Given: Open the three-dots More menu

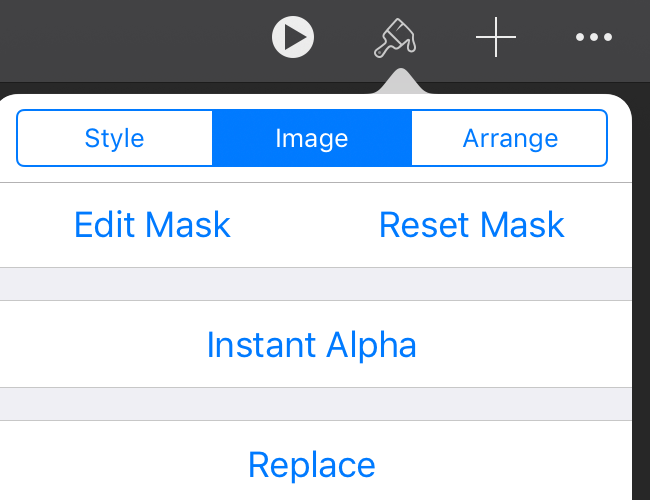Looking at the screenshot, I should 594,37.
